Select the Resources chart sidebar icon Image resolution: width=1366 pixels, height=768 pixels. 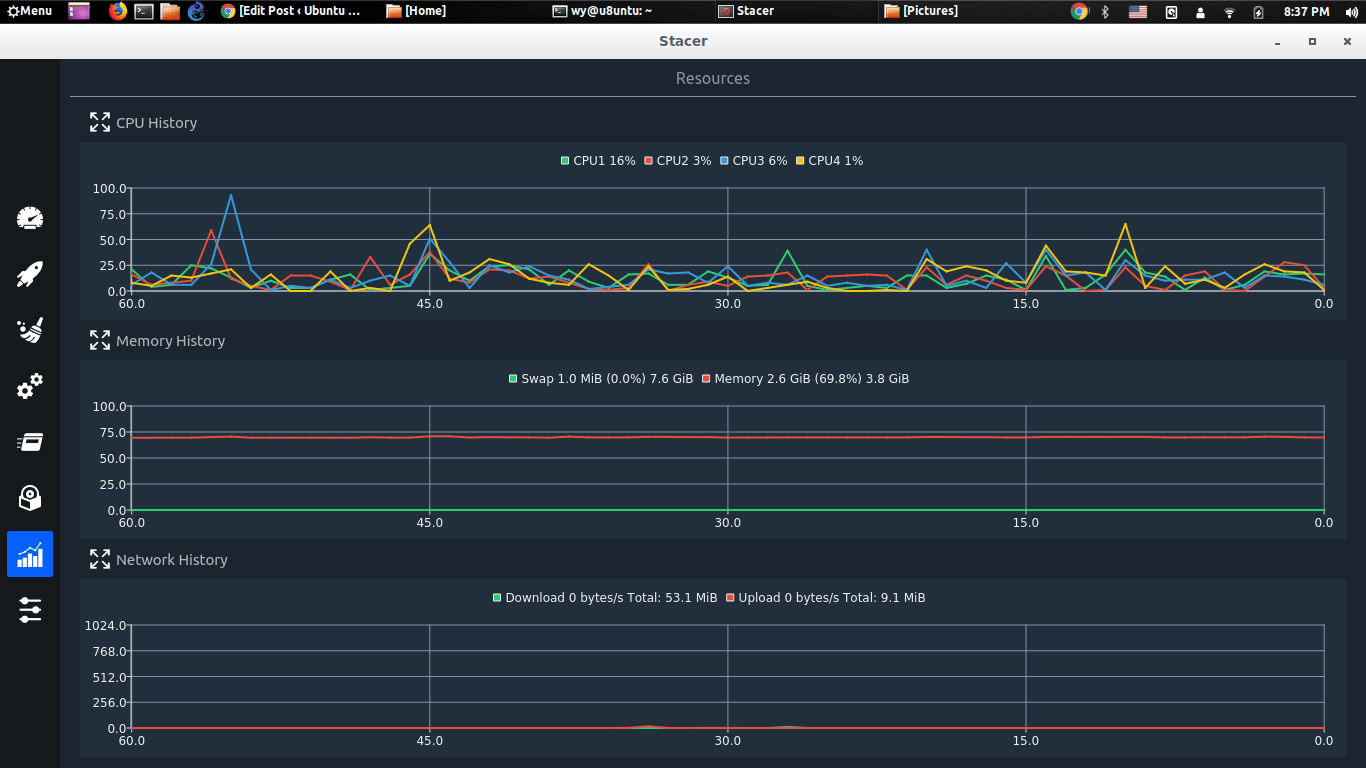pos(30,554)
